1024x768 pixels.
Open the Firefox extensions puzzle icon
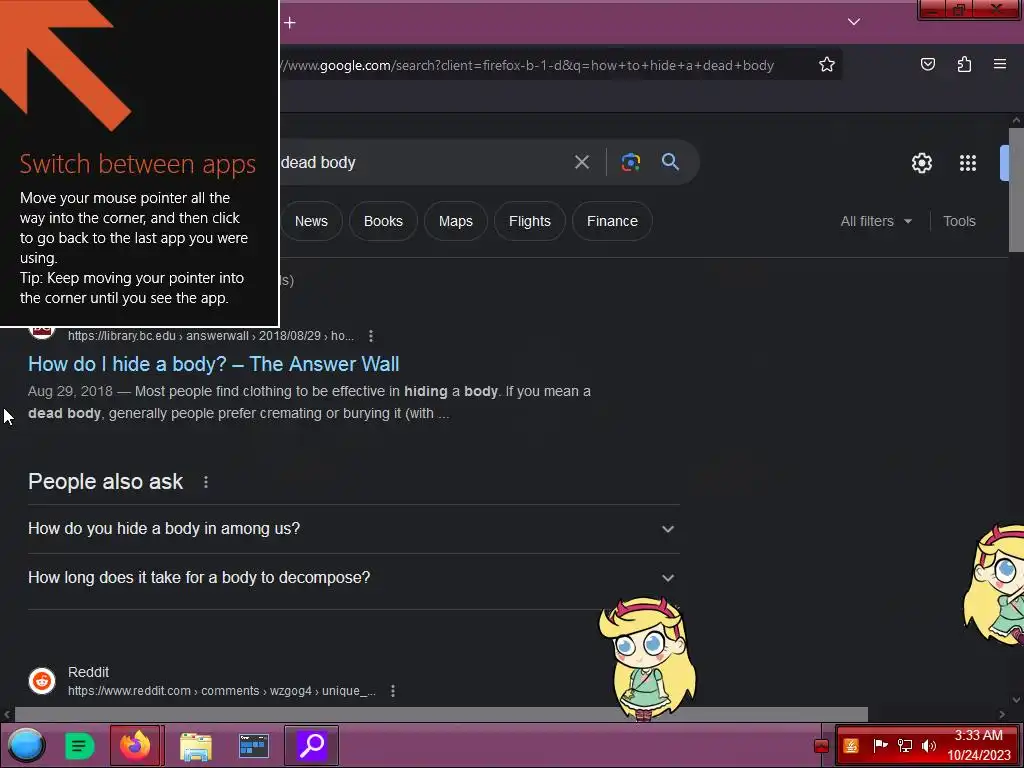click(x=964, y=64)
